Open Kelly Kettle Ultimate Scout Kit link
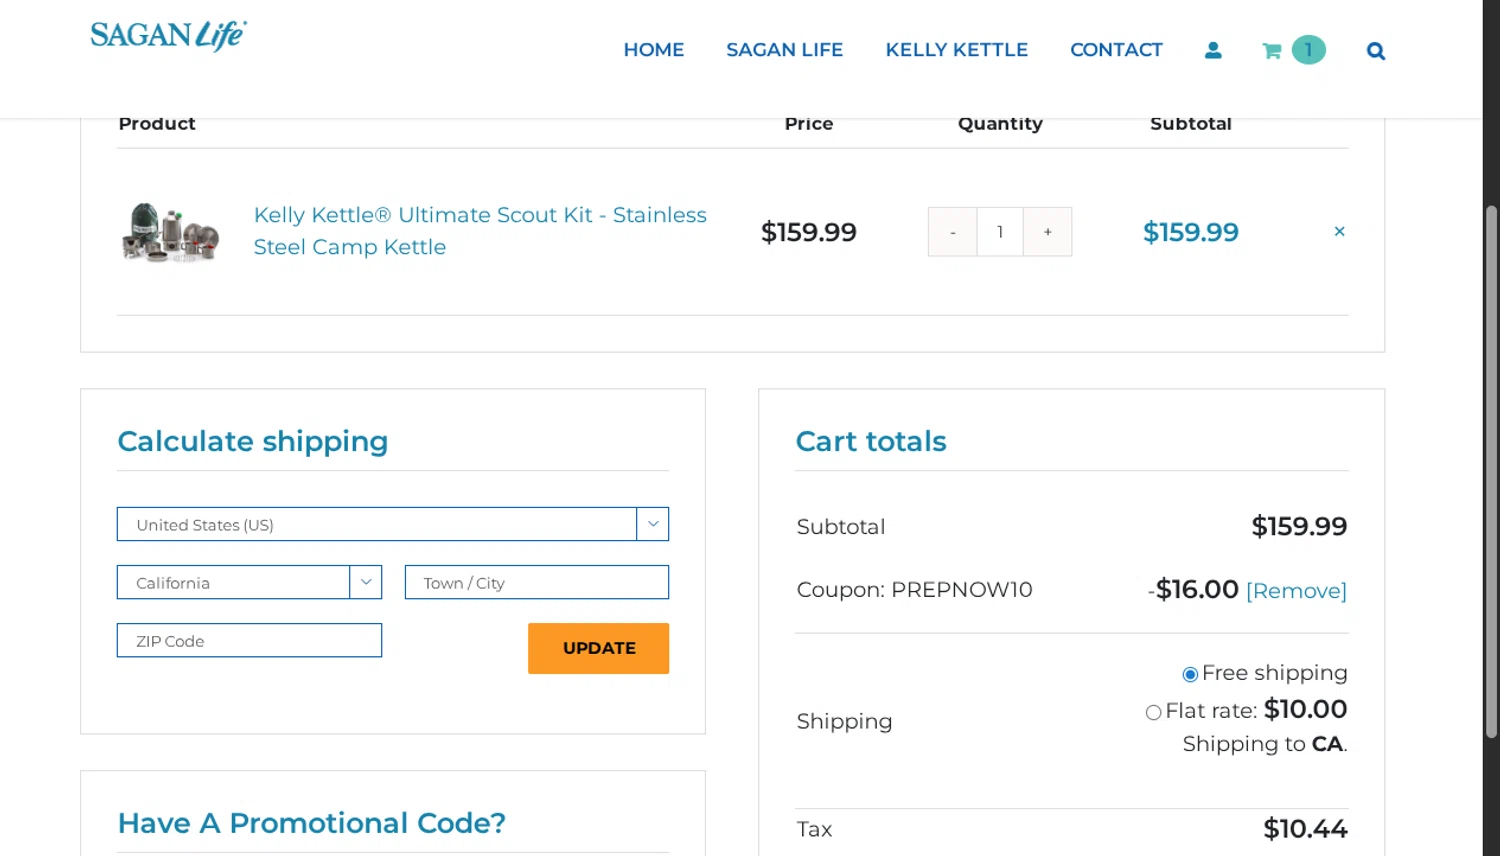 coord(480,231)
